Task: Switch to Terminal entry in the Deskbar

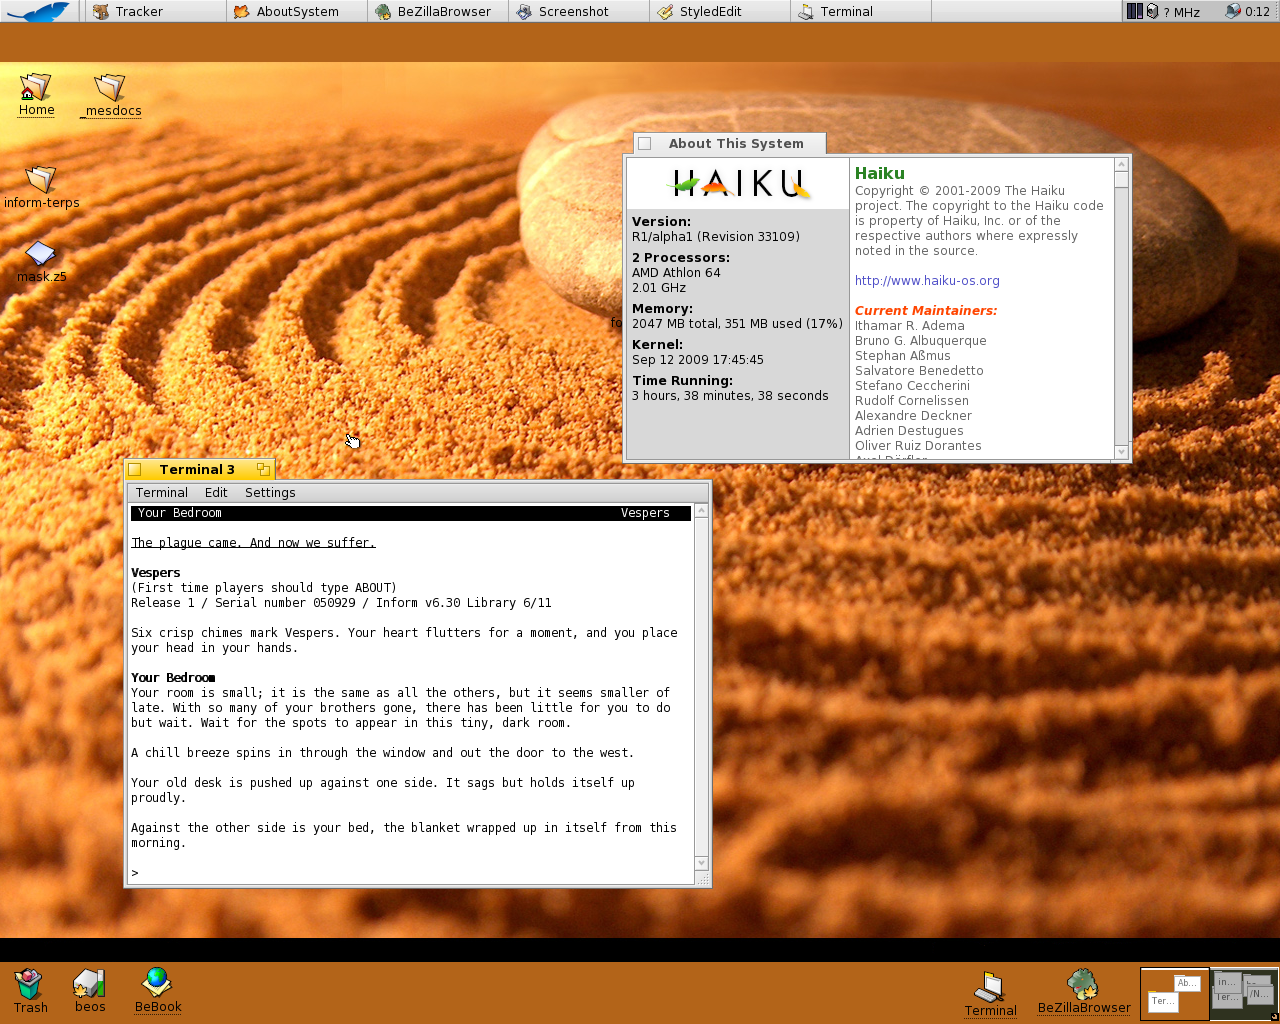Action: tap(861, 11)
